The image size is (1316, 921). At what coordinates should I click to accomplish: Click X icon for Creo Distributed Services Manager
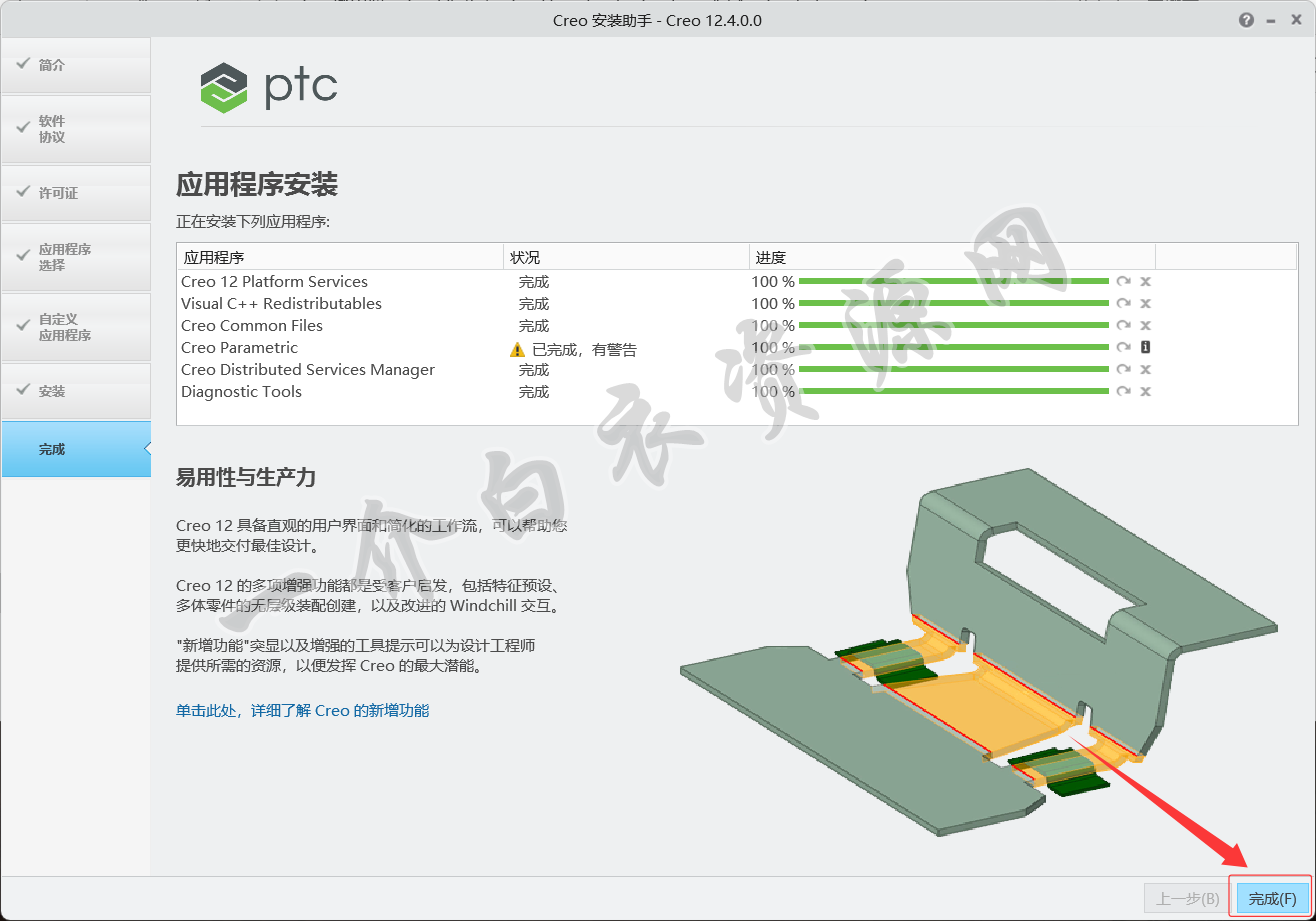(x=1146, y=370)
